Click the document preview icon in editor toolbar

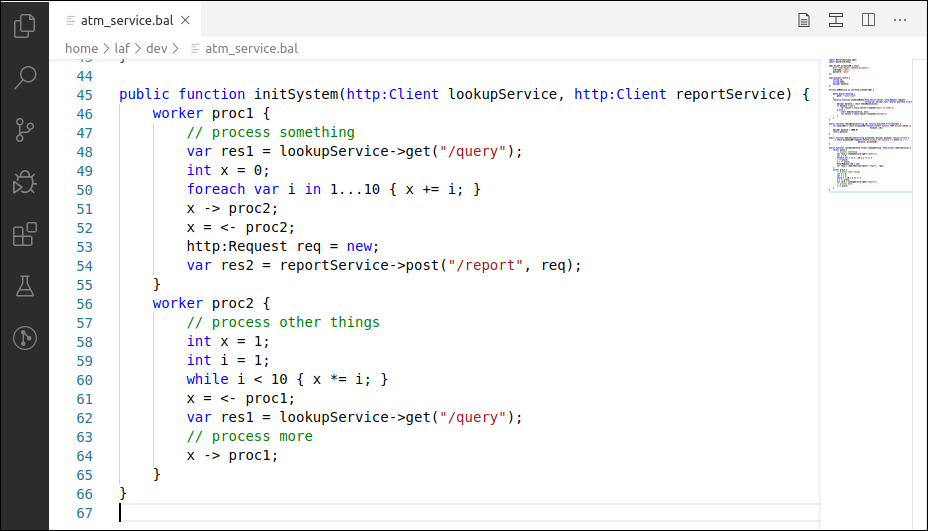(x=804, y=20)
